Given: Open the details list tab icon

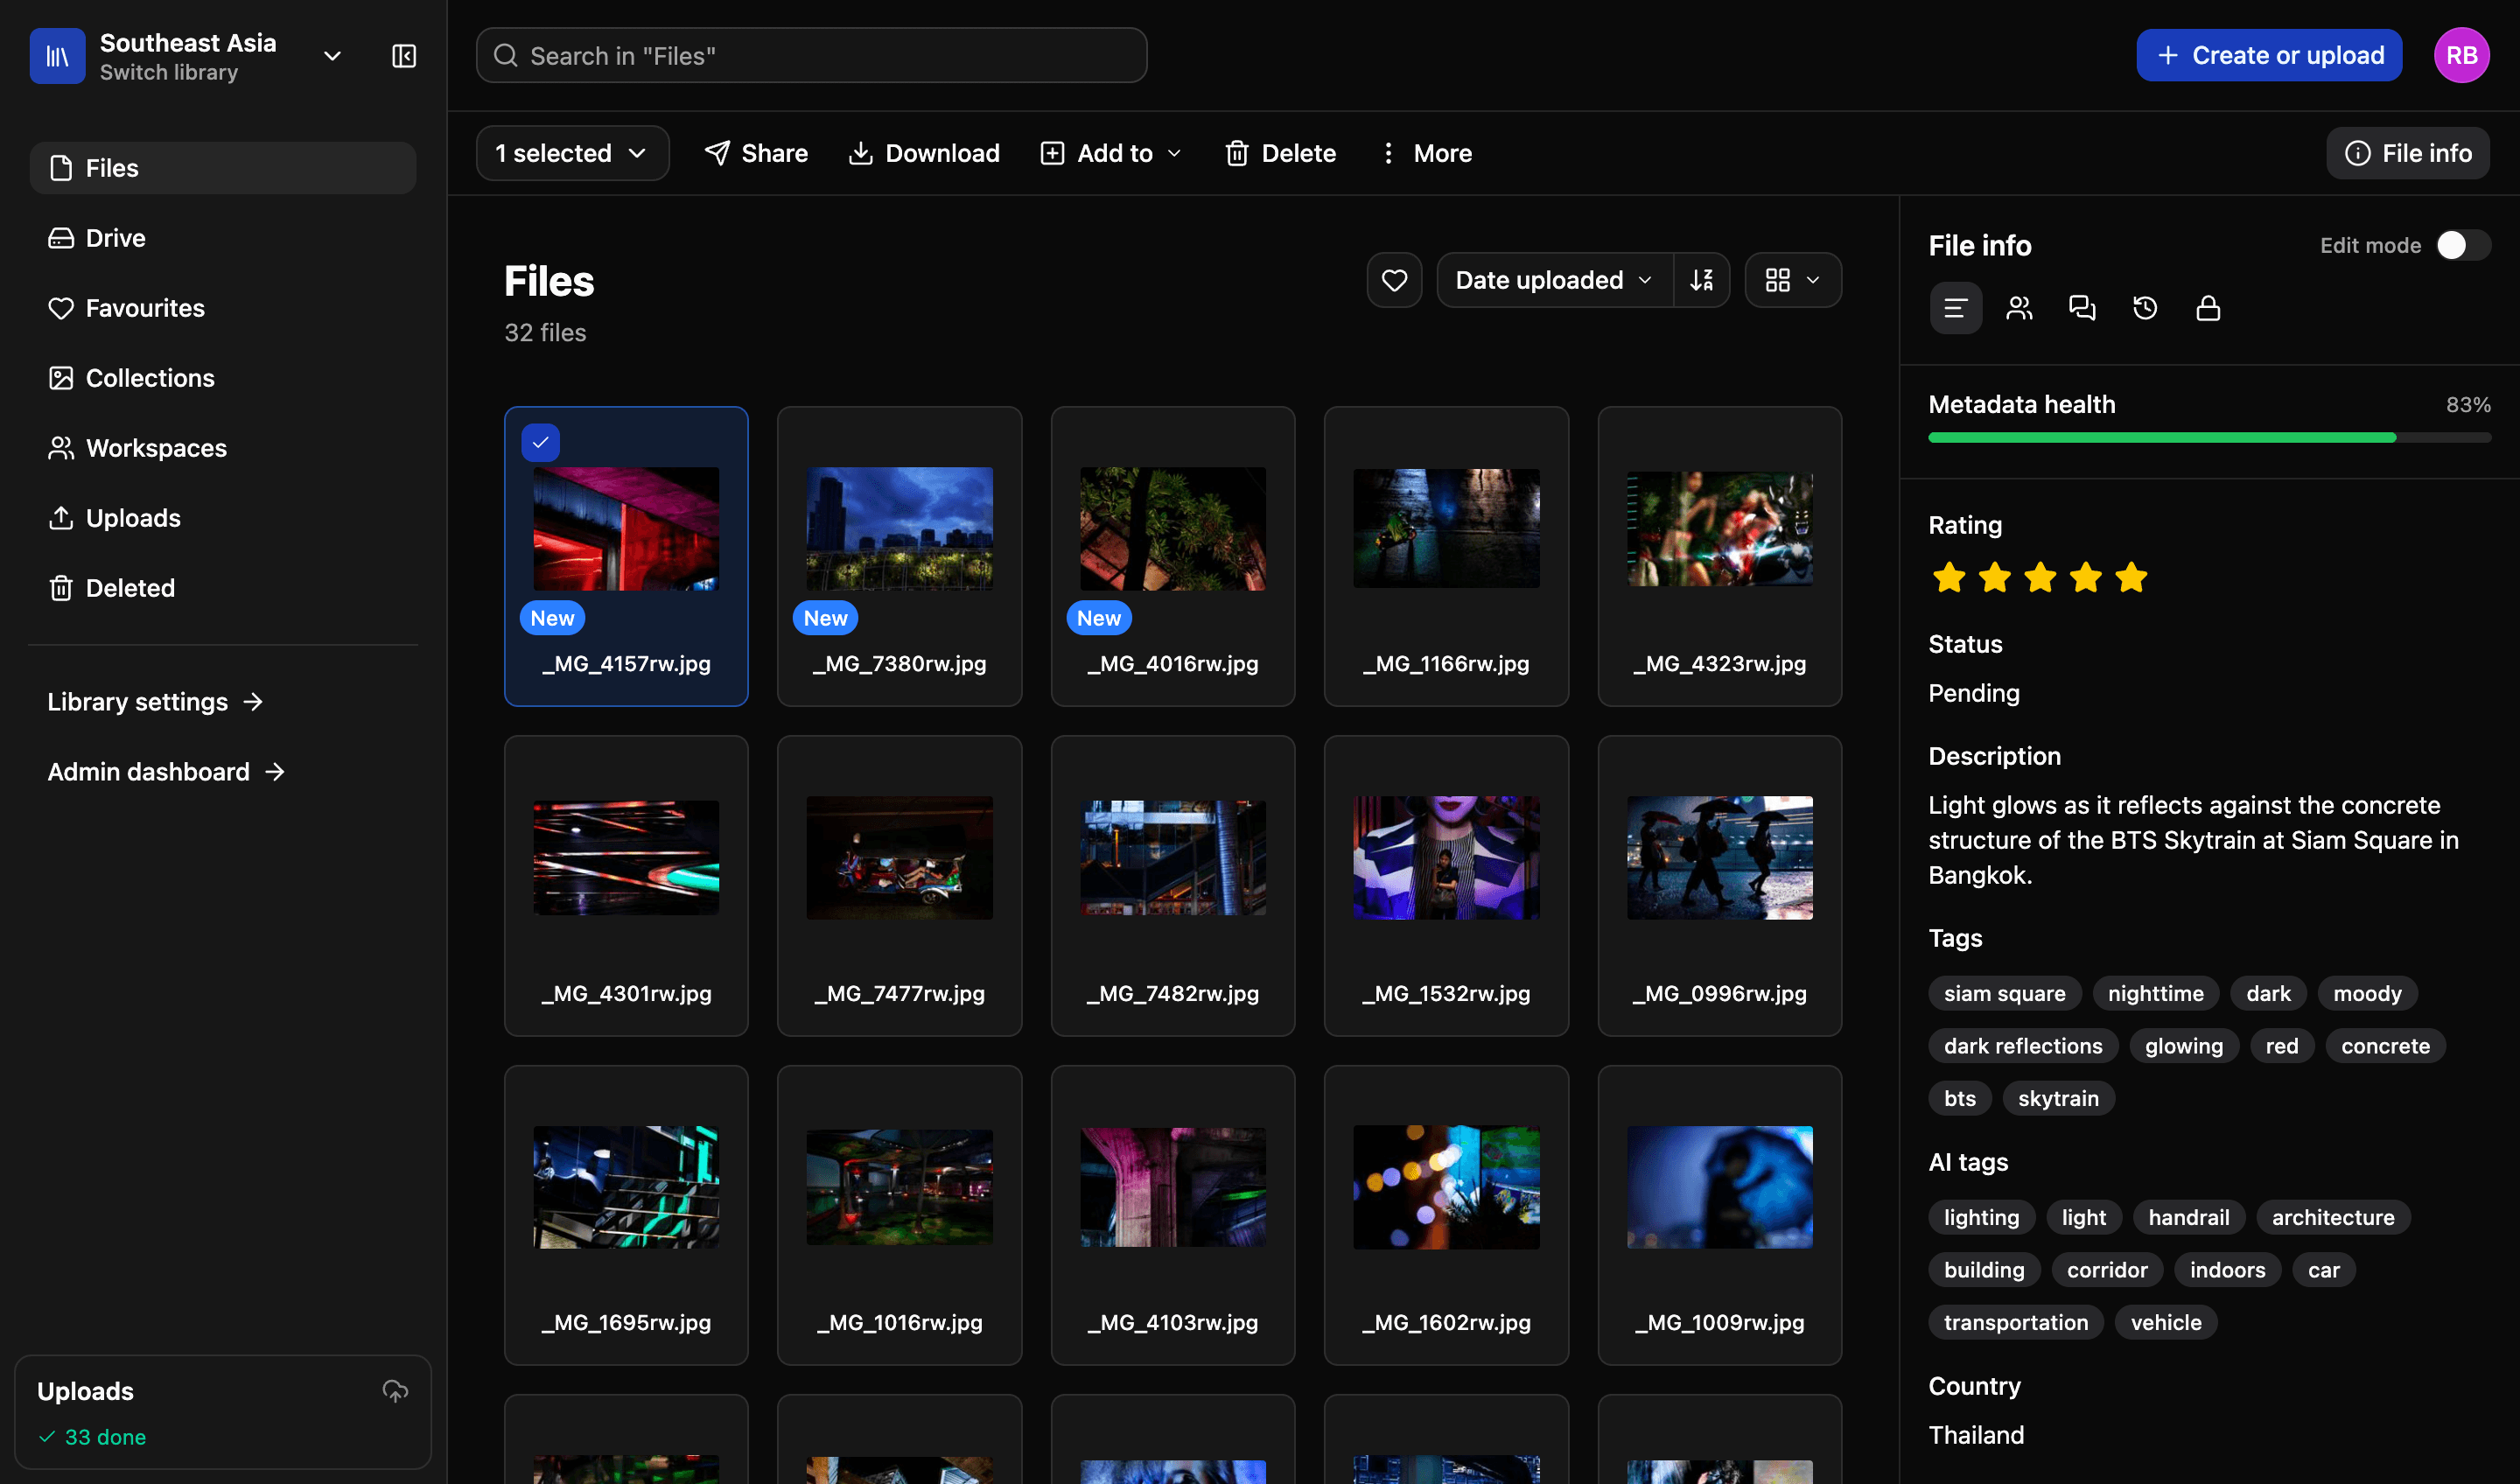Looking at the screenshot, I should 1955,308.
